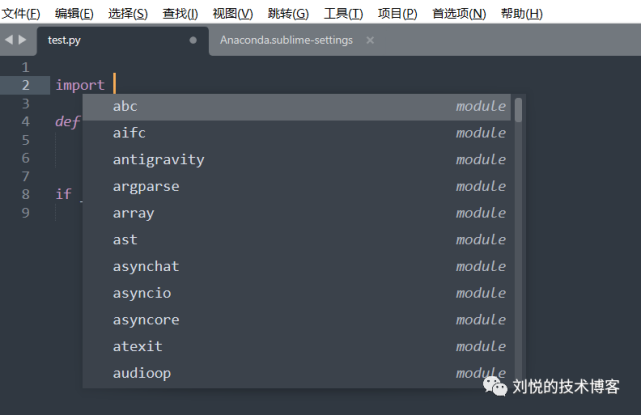Screen dimensions: 641x415
Task: Pick array module suggestion
Action: (296, 213)
